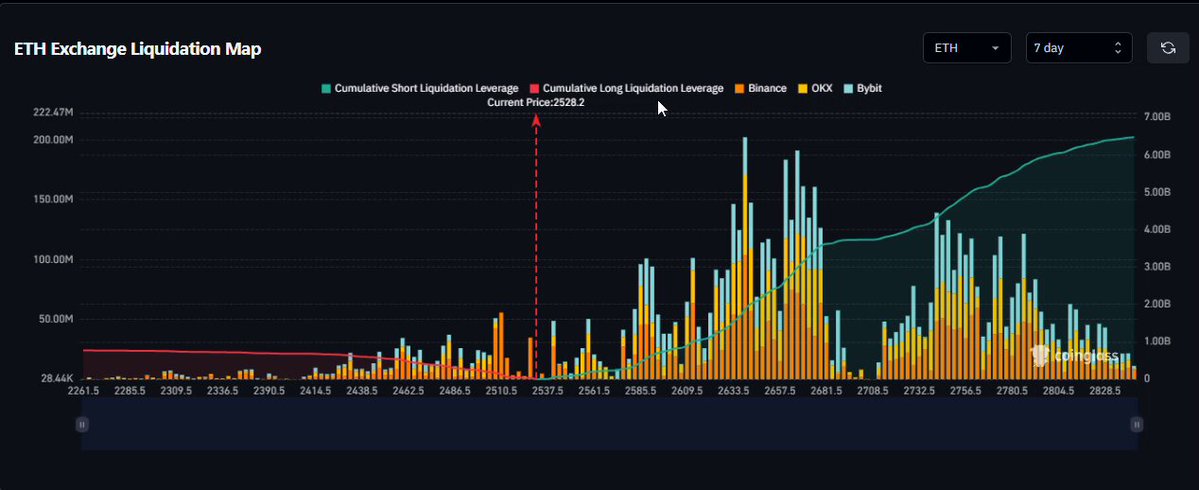This screenshot has height=490, width=1199.
Task: Click the 2585.5 x-axis price label
Action: (x=640, y=391)
